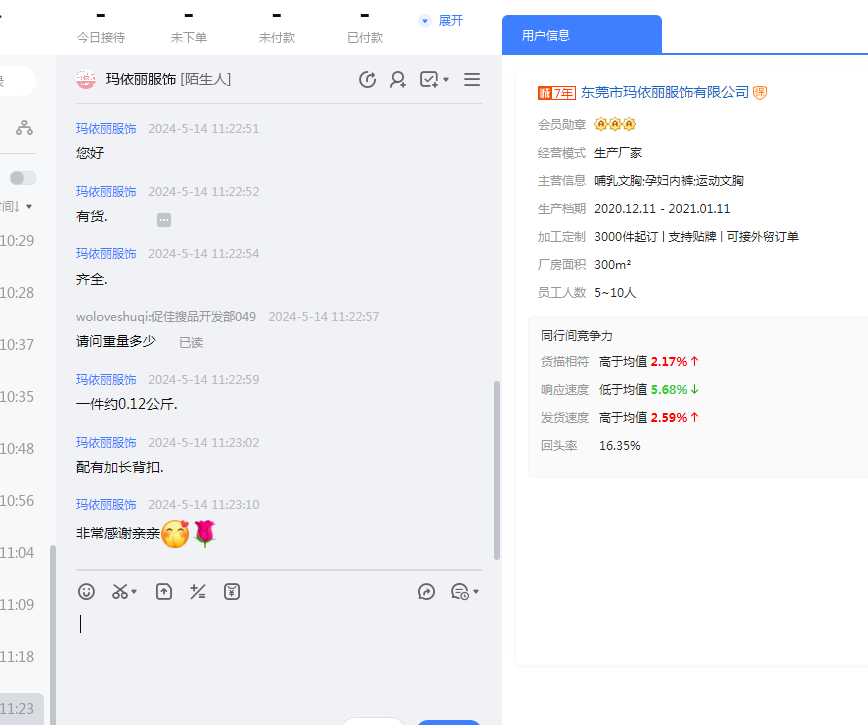The width and height of the screenshot is (868, 725).
Task: Click the refresh history icon in chat header
Action: click(367, 80)
